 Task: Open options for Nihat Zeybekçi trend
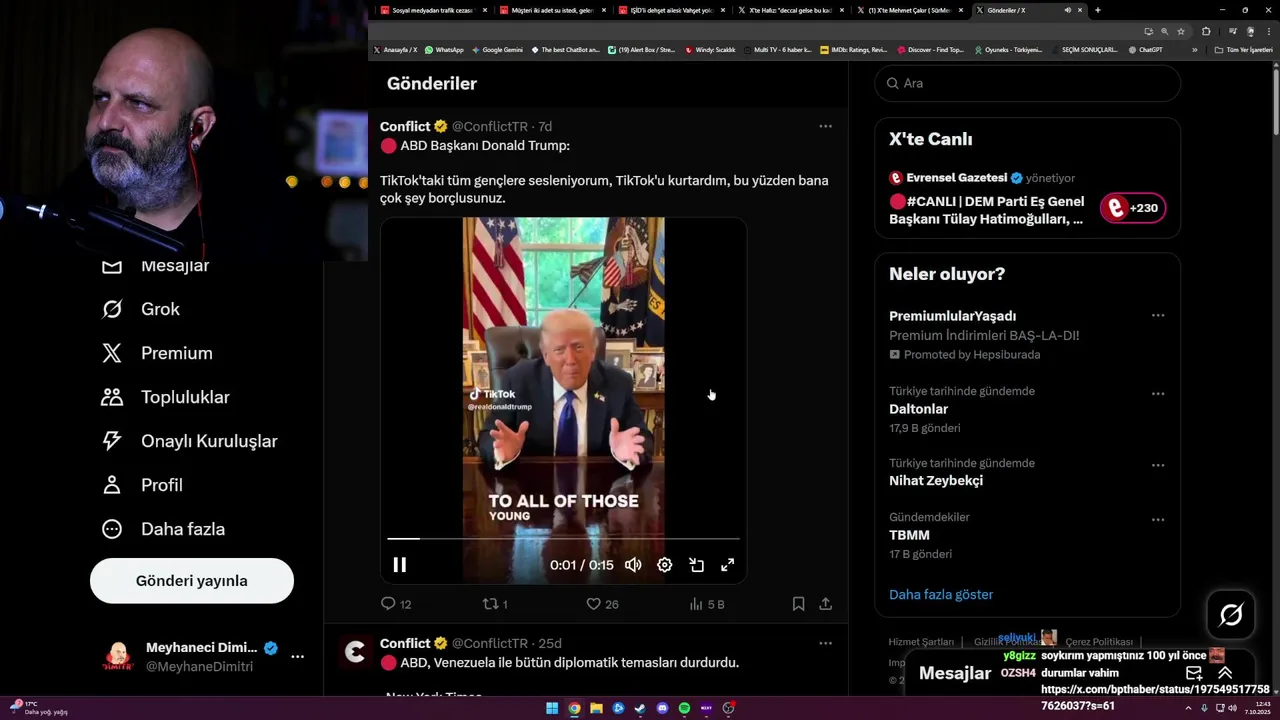1158,465
